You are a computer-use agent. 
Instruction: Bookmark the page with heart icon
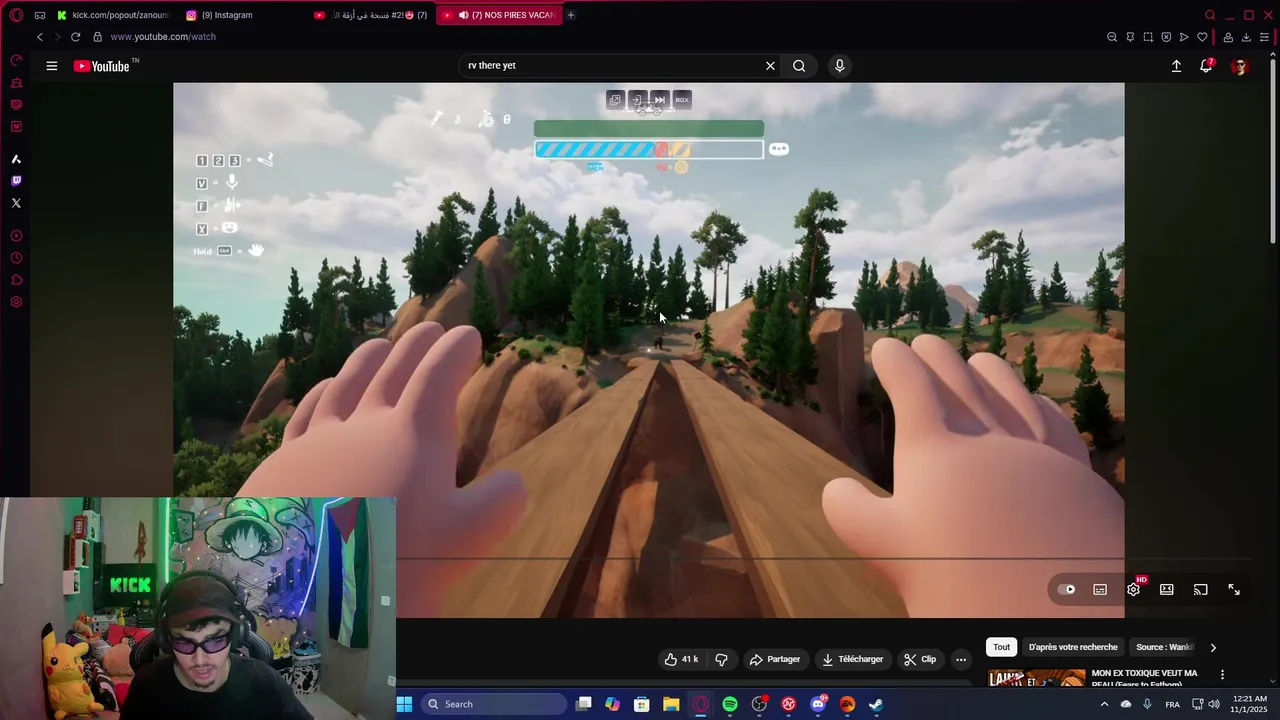1202,37
